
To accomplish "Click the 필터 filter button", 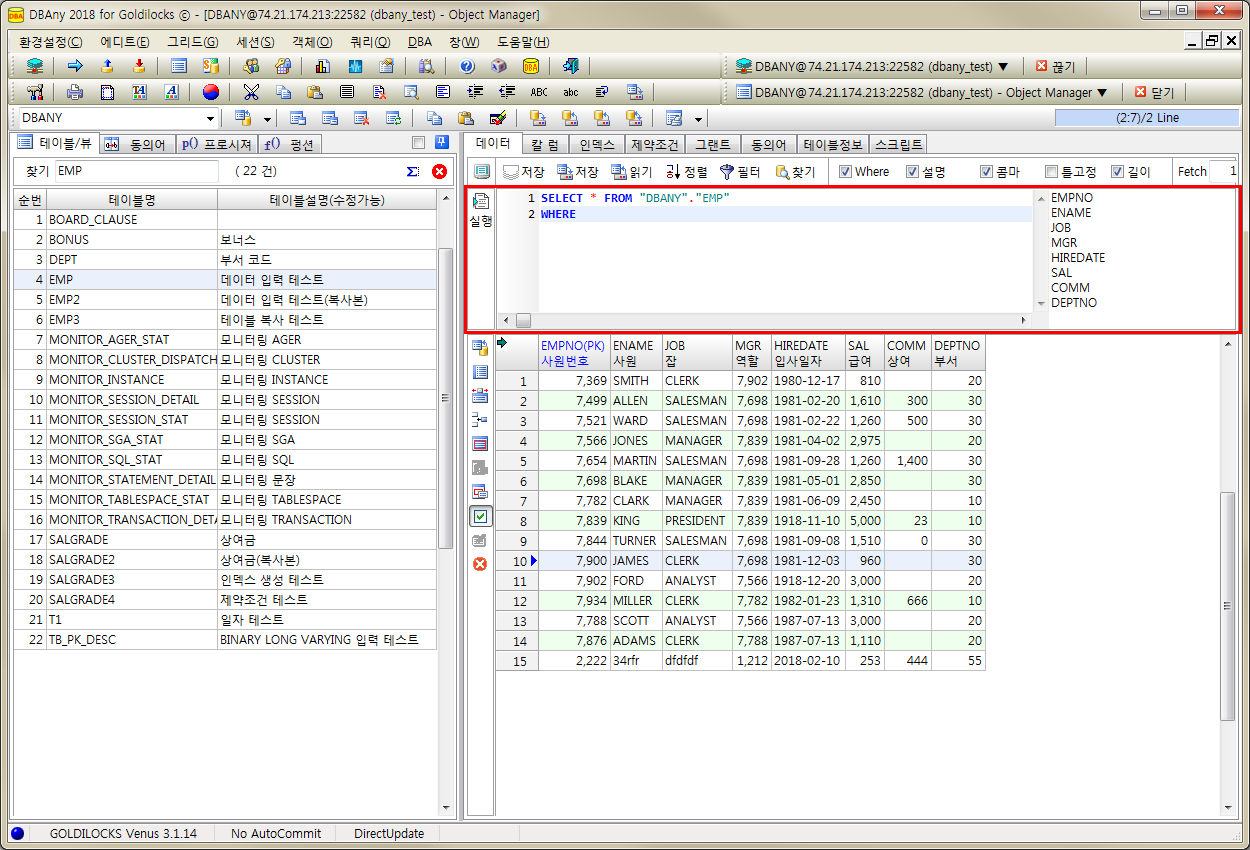I will pyautogui.click(x=741, y=171).
